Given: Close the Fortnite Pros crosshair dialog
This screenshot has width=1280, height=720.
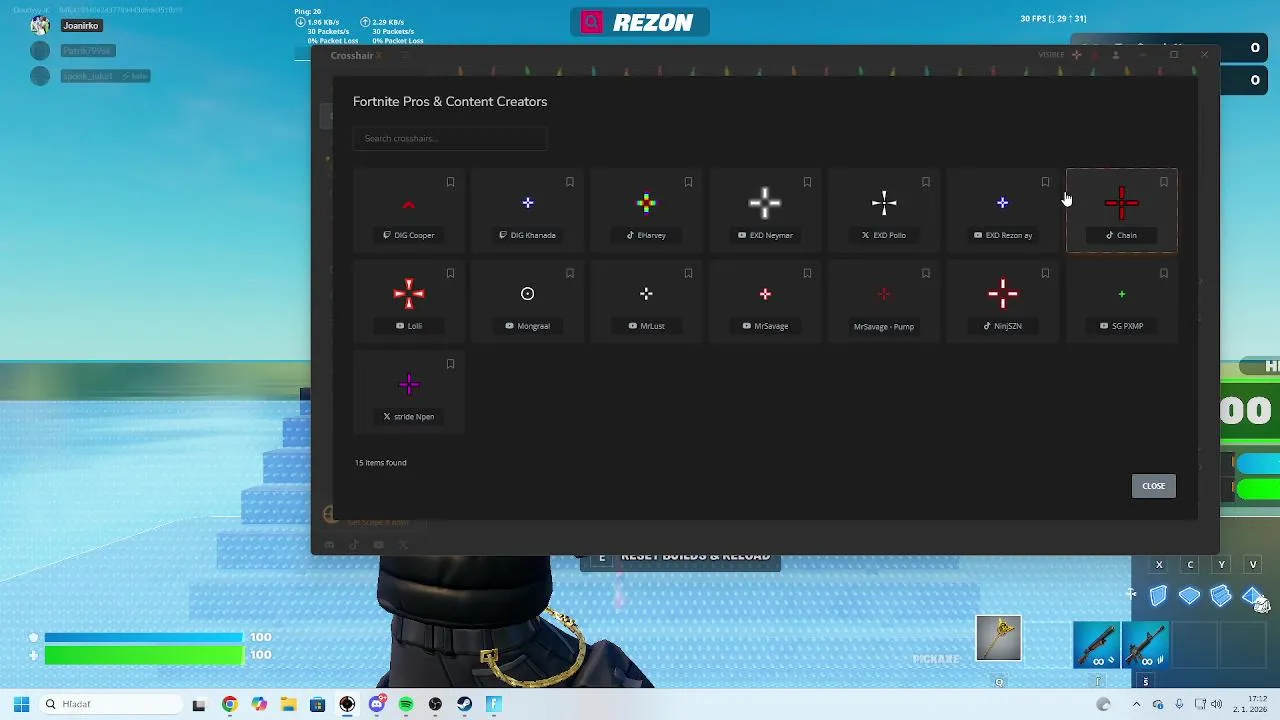Looking at the screenshot, I should coord(1153,486).
